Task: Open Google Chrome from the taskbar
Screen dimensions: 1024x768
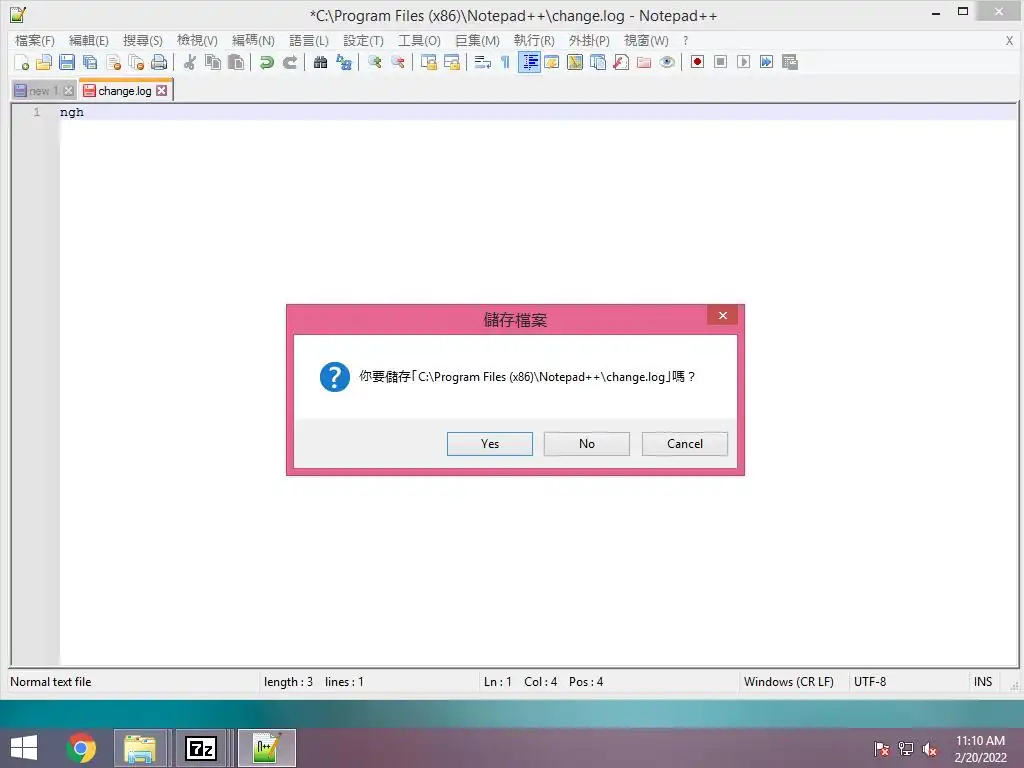Action: pos(81,748)
